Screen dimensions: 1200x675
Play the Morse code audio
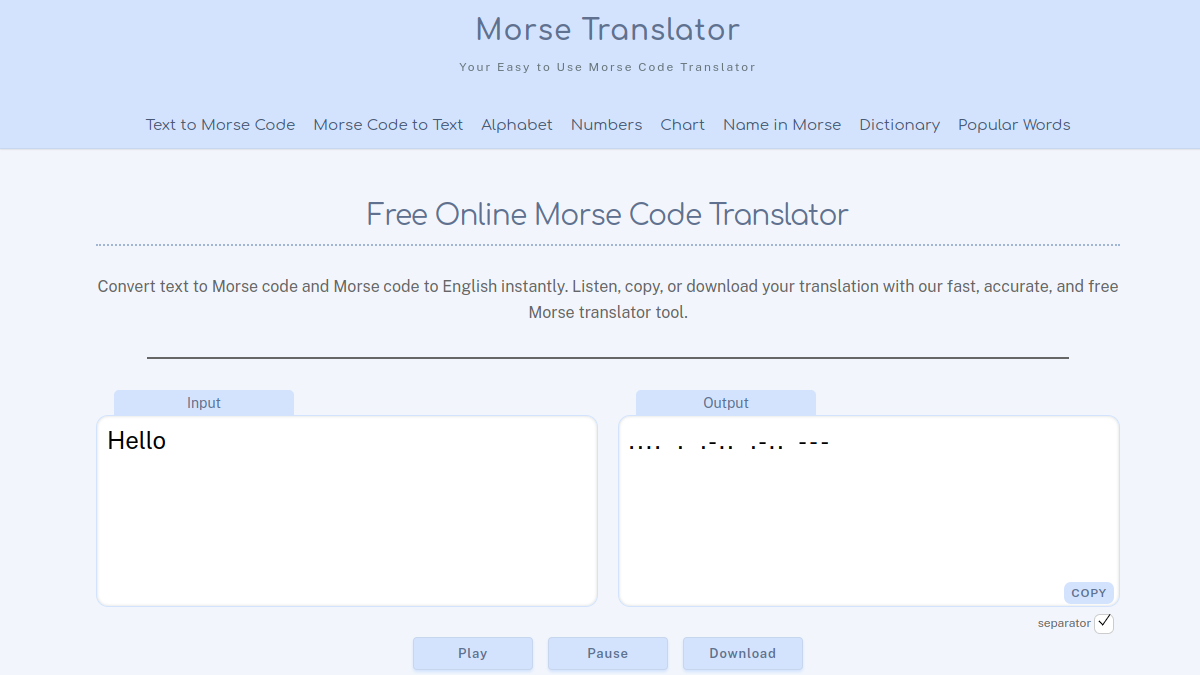(473, 653)
